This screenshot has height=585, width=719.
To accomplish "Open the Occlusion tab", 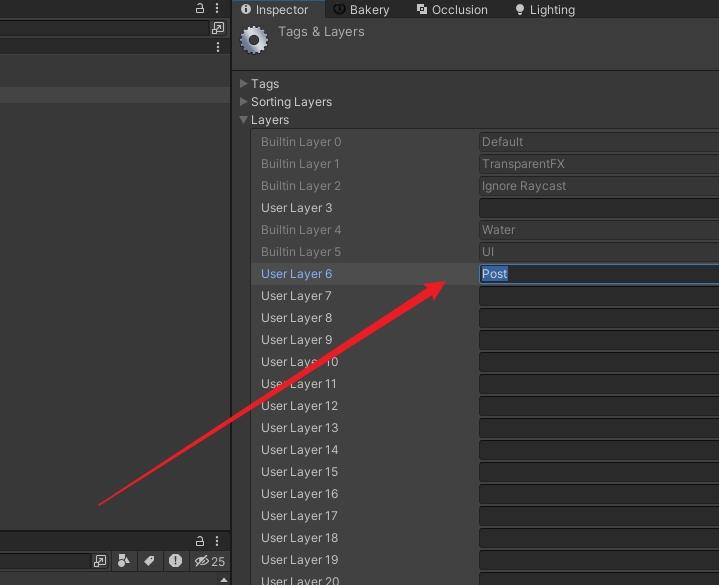I will coord(452,10).
